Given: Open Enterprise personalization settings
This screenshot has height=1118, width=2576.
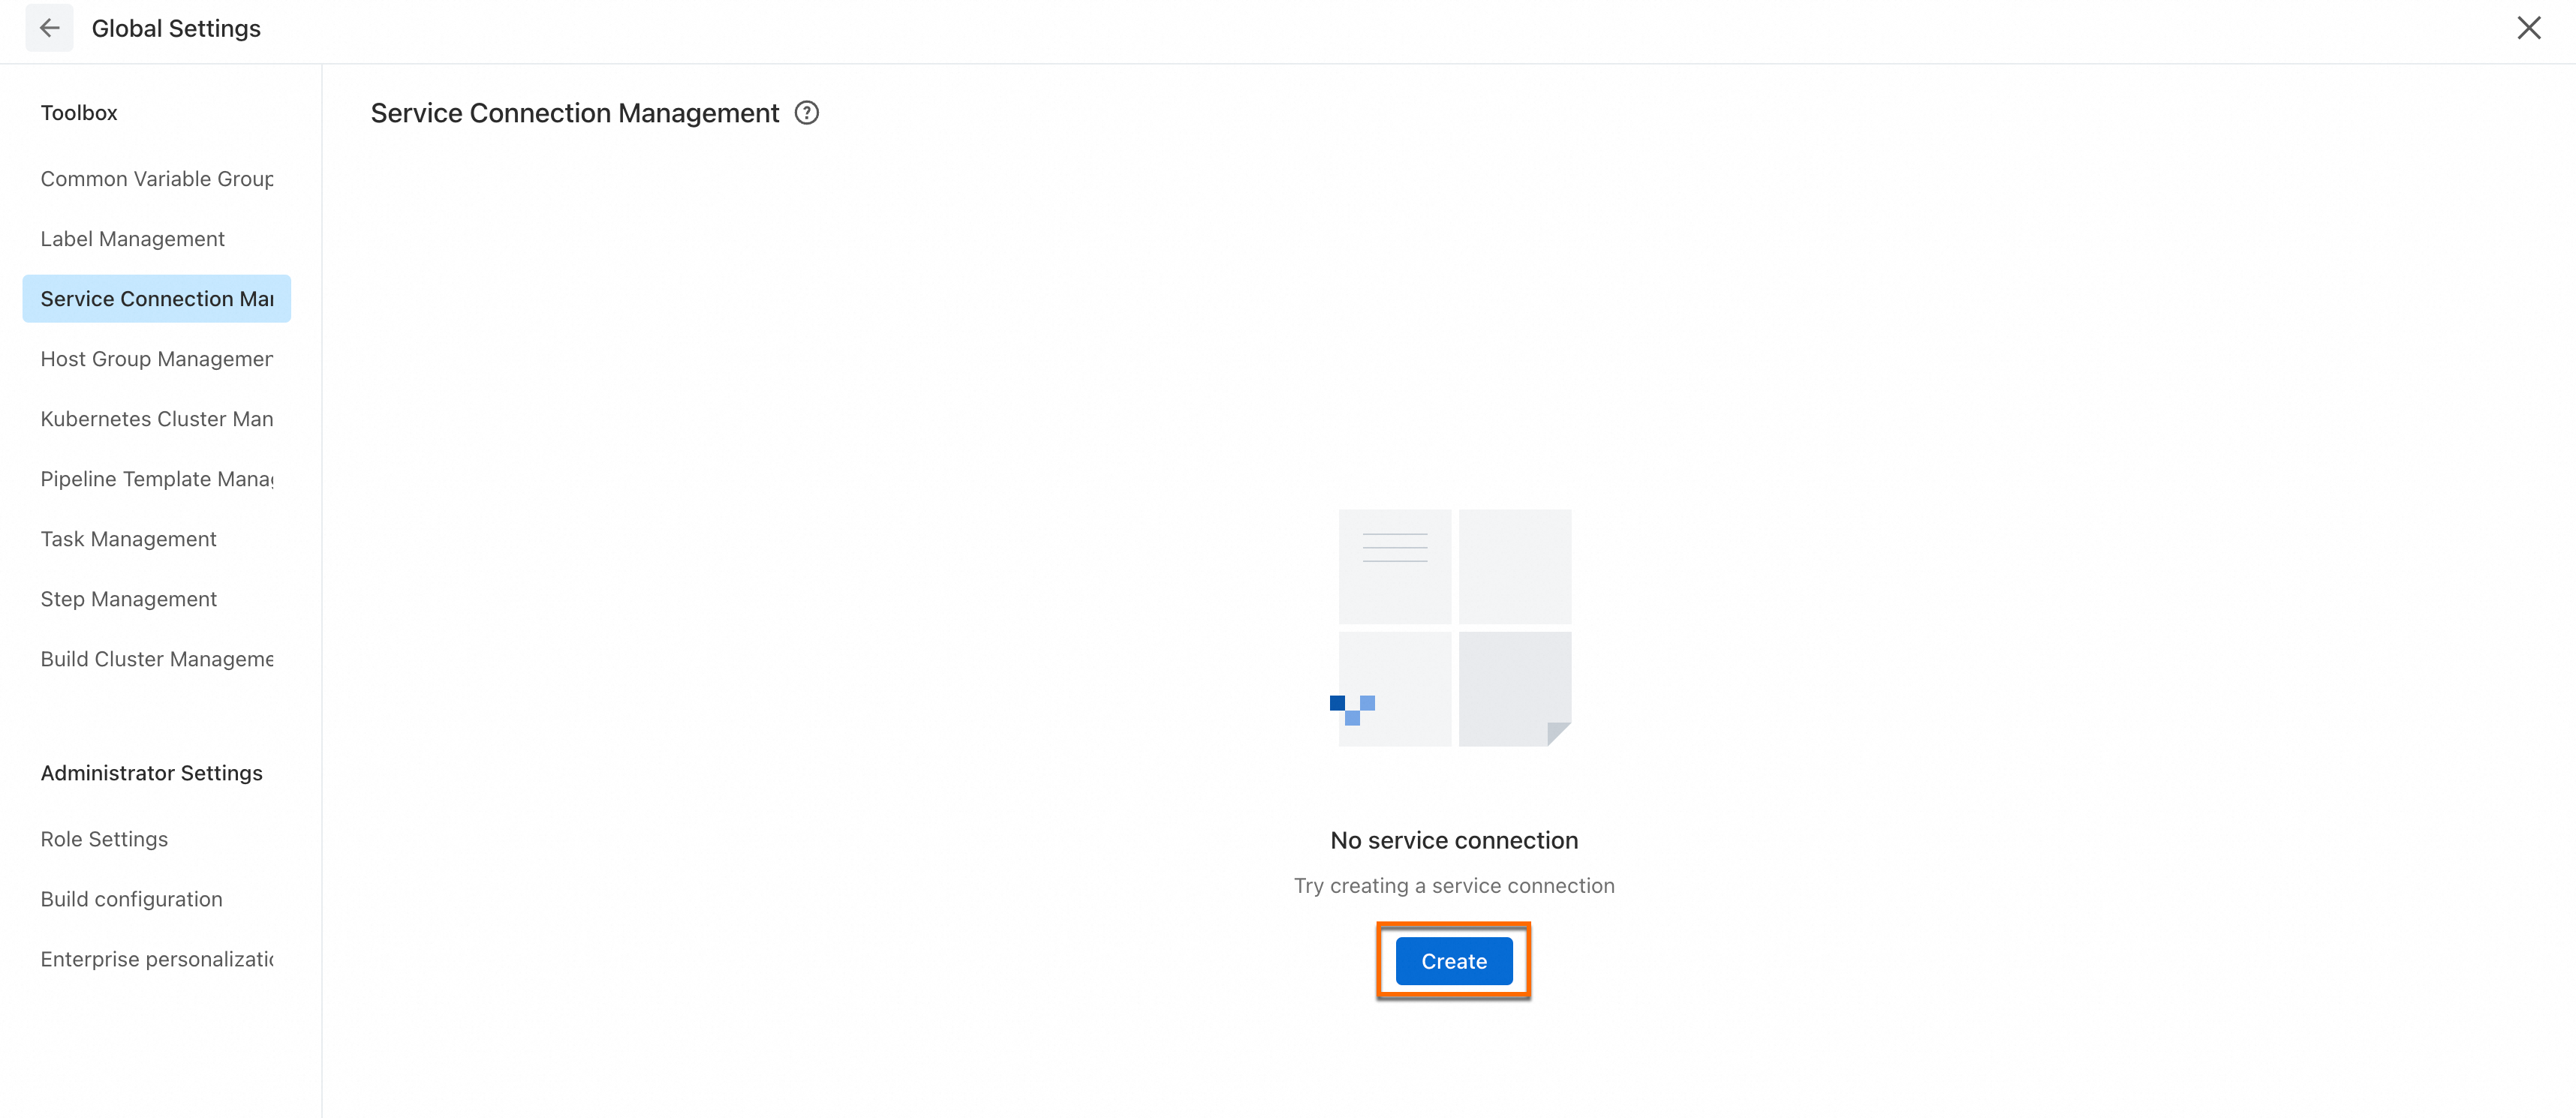Looking at the screenshot, I should 157,959.
